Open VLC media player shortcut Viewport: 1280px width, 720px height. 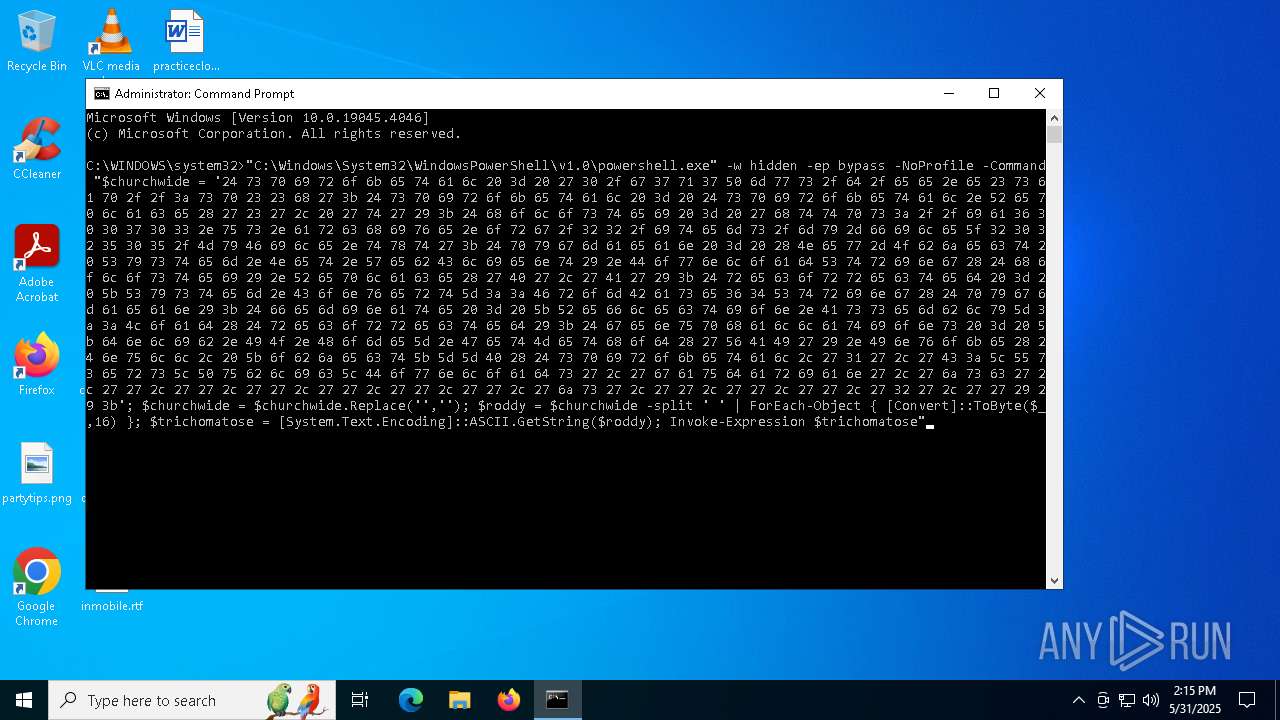[111, 41]
